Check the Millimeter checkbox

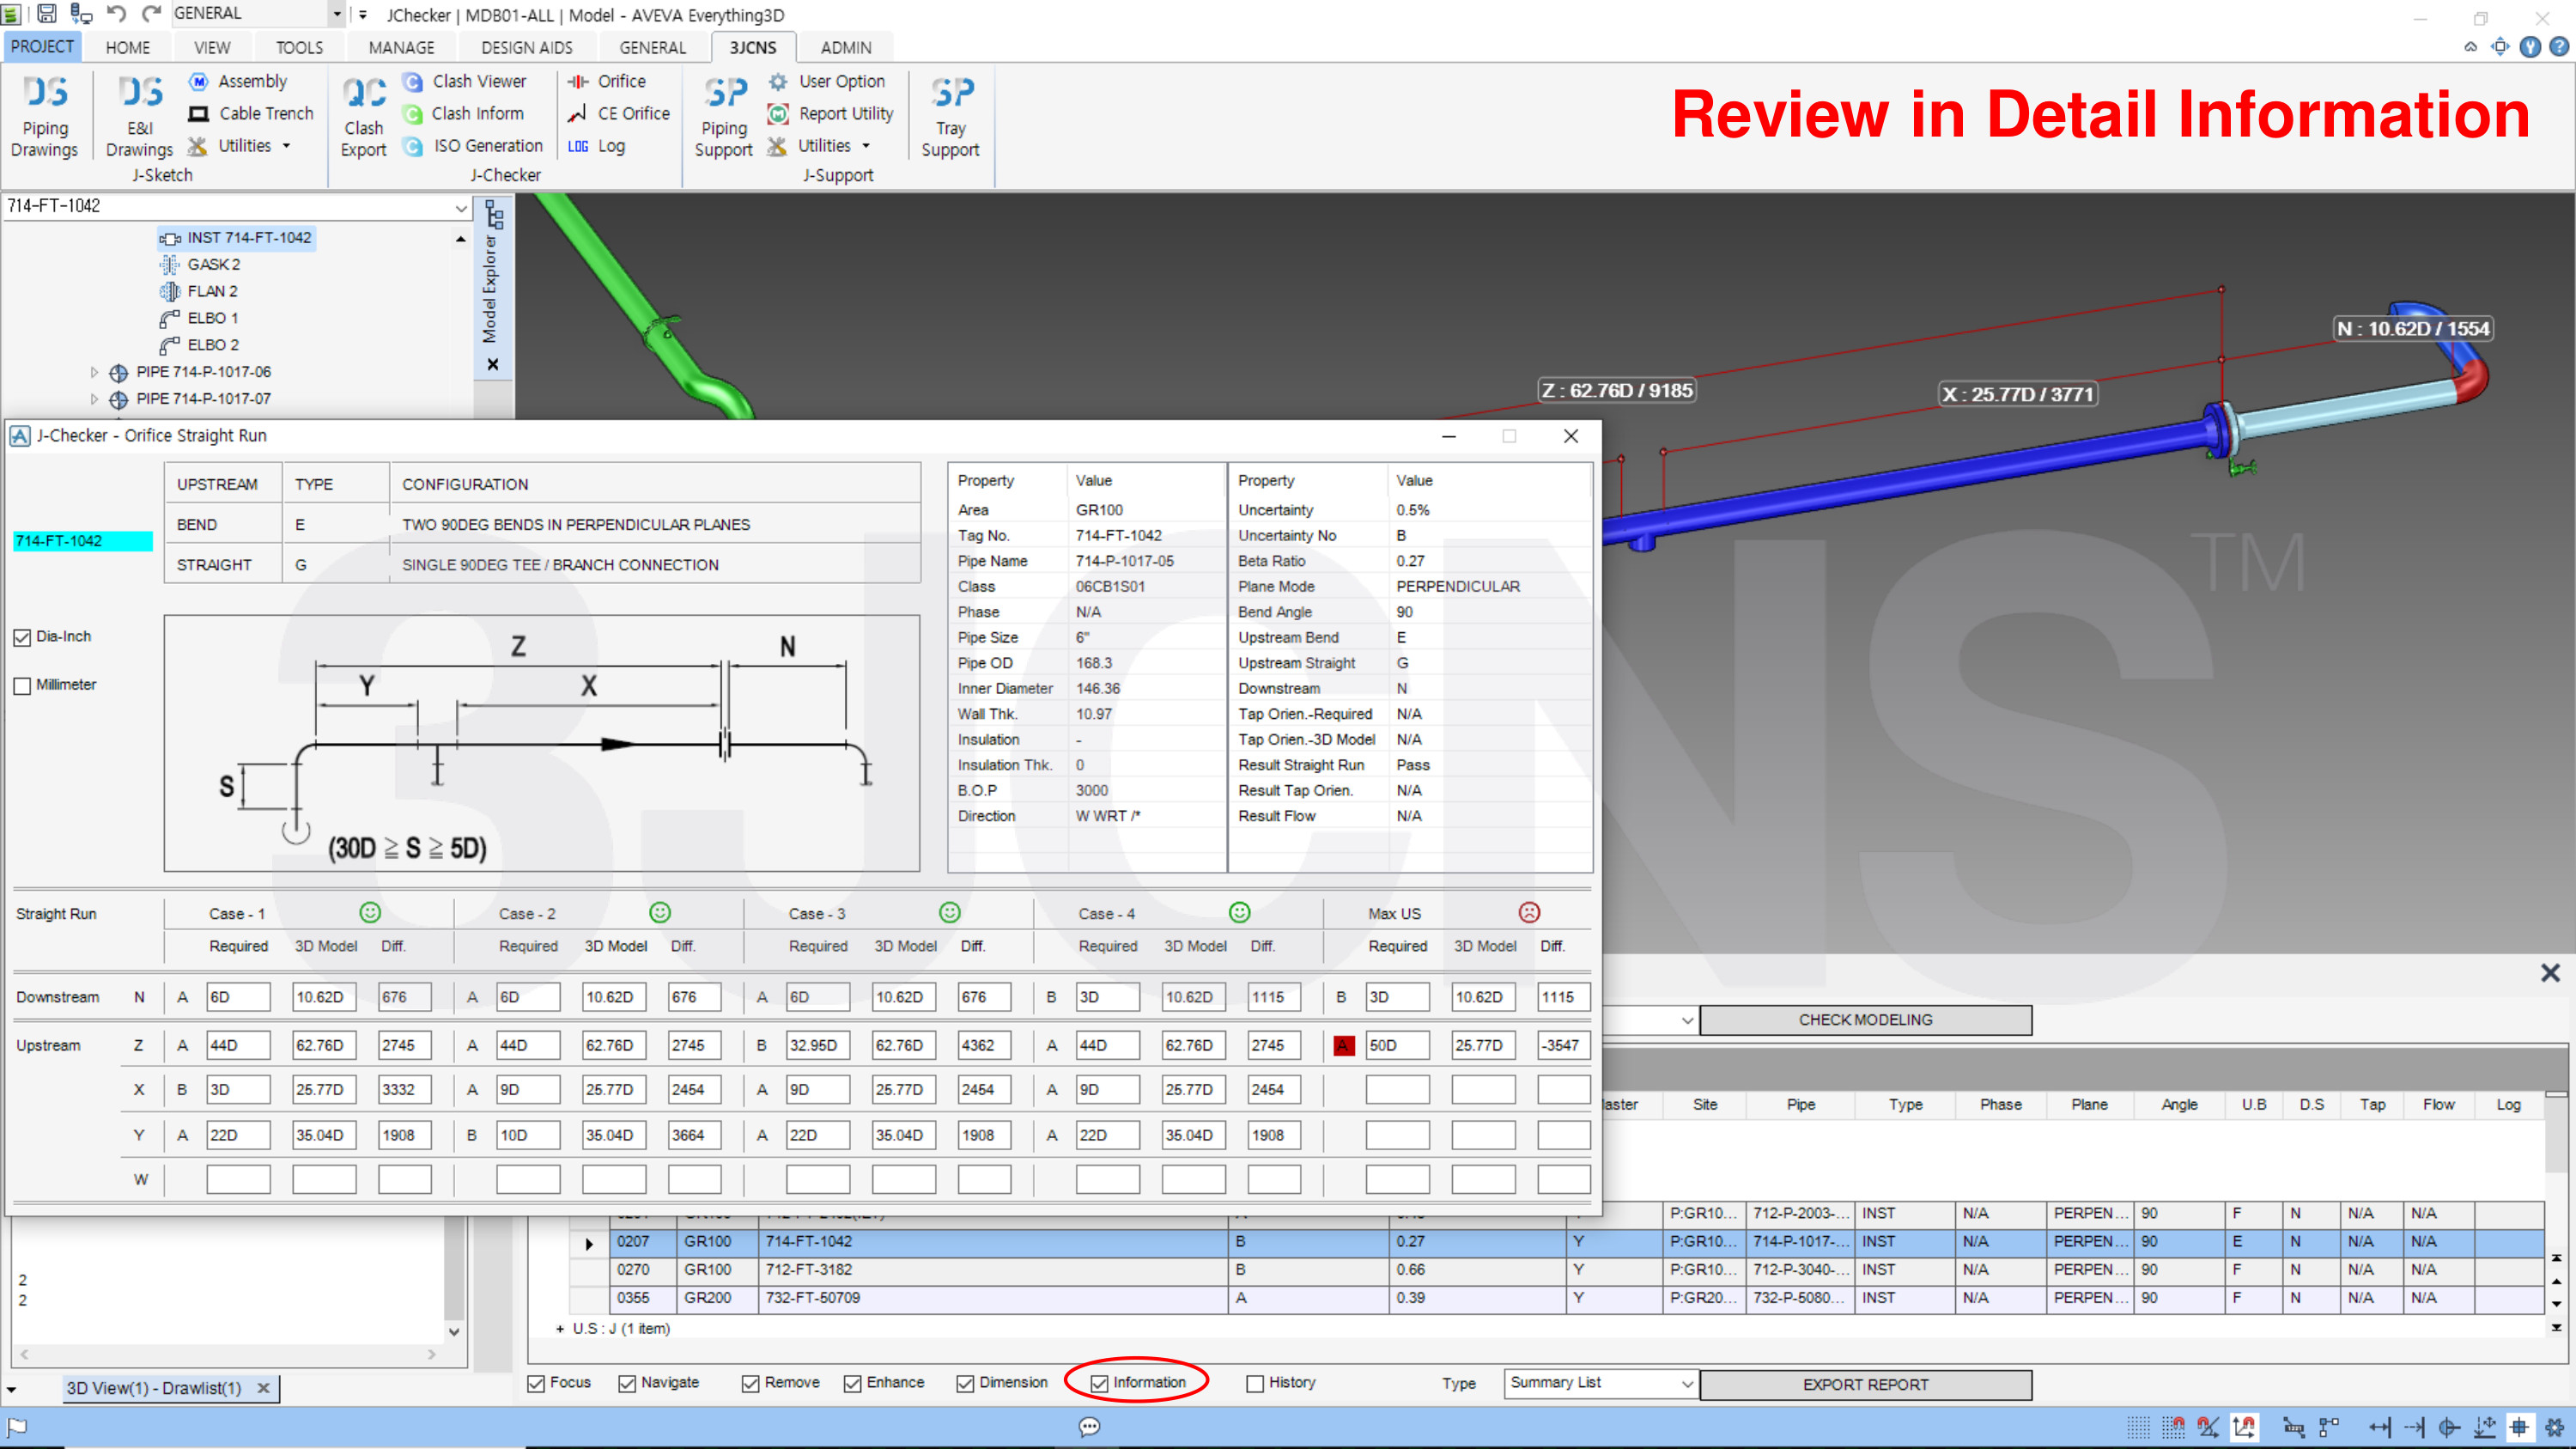[x=22, y=685]
